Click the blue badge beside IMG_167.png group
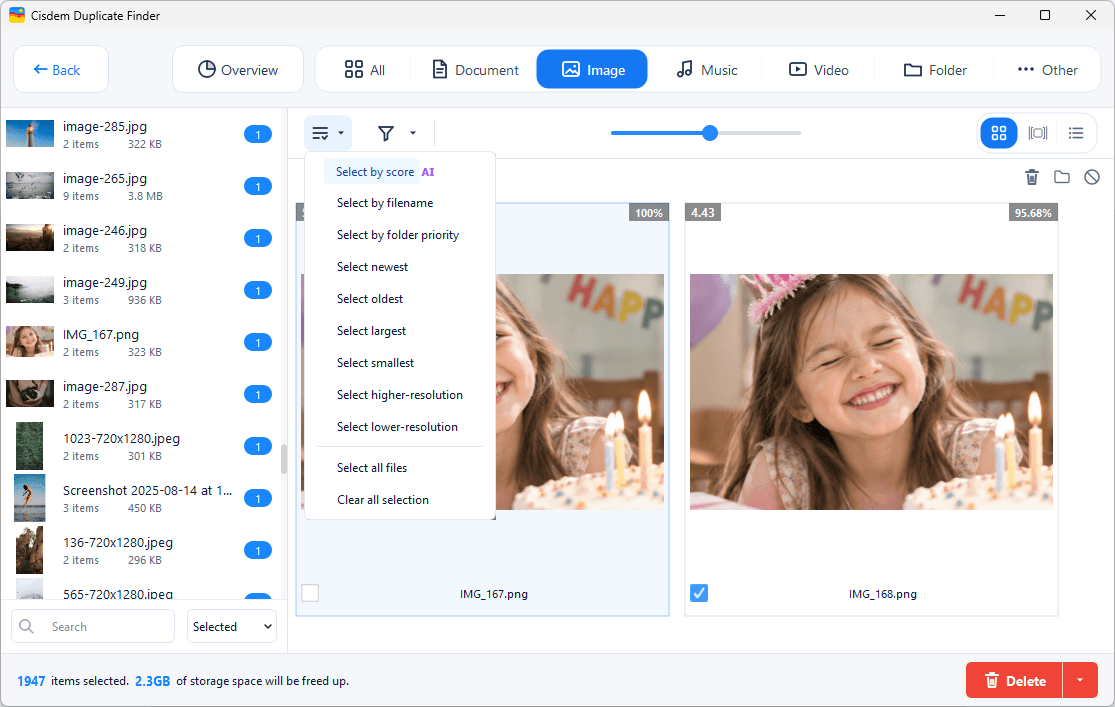This screenshot has width=1115, height=707. point(257,343)
